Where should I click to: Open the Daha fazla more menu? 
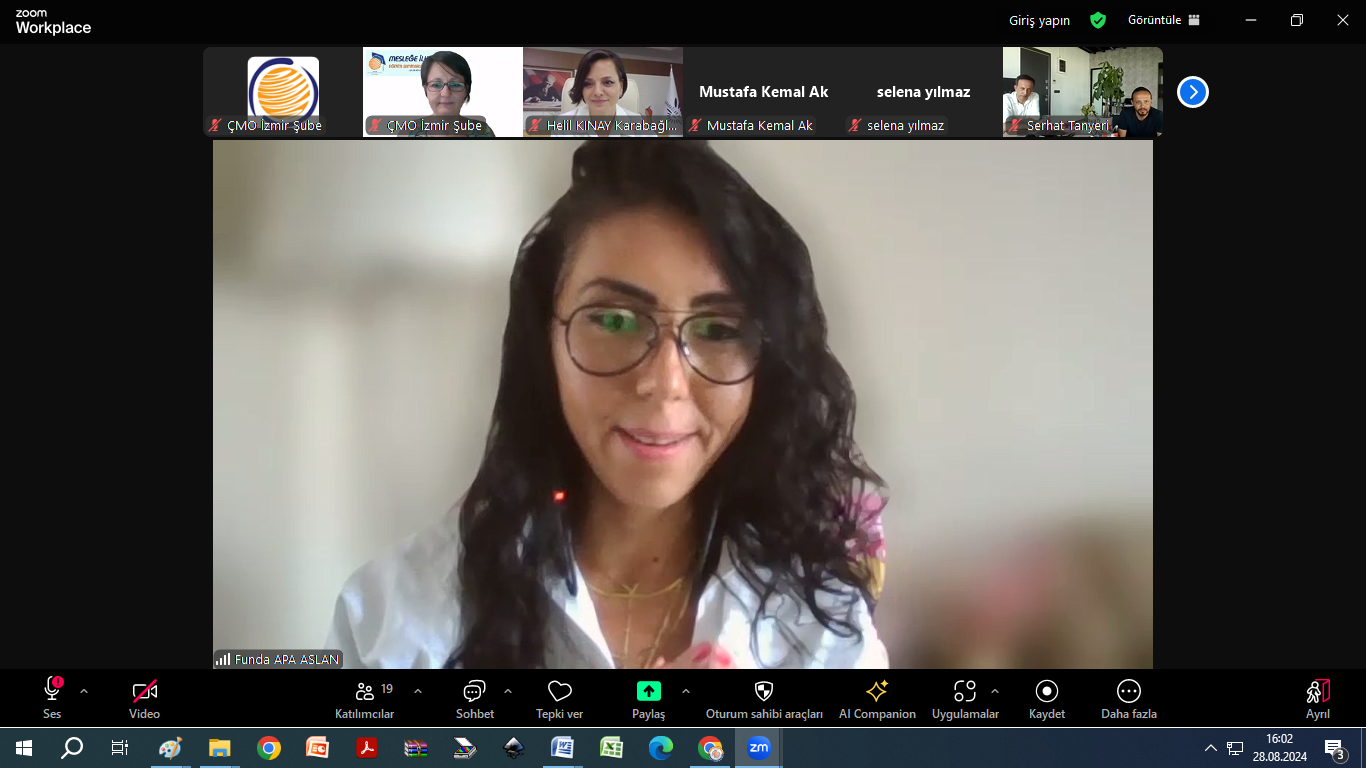coord(1128,692)
